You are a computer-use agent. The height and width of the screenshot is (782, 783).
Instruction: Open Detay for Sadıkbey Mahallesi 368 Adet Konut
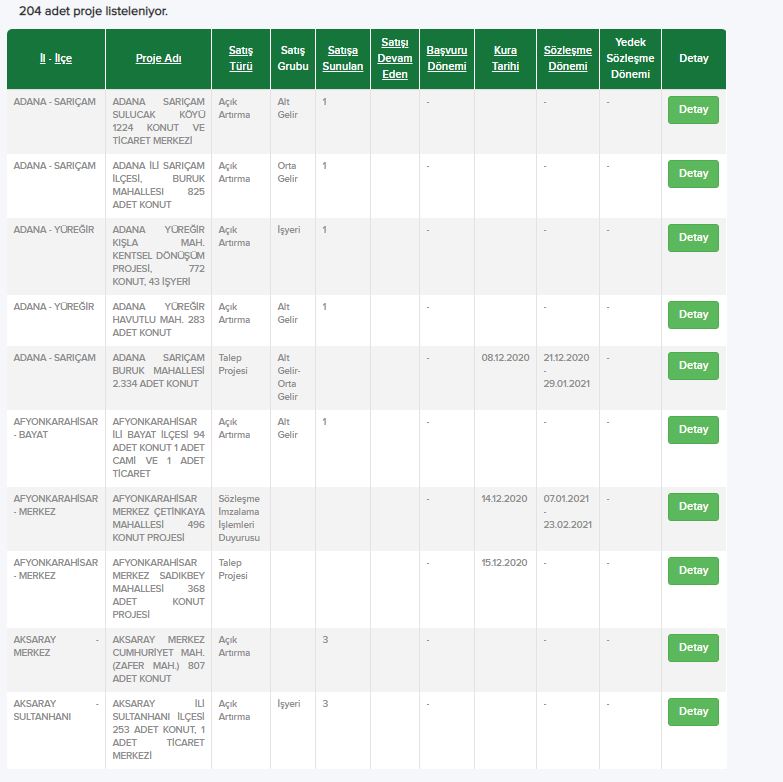693,570
